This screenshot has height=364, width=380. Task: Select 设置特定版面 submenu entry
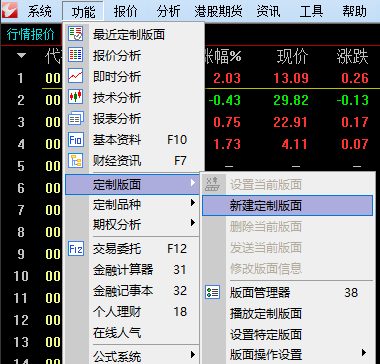click(x=287, y=334)
